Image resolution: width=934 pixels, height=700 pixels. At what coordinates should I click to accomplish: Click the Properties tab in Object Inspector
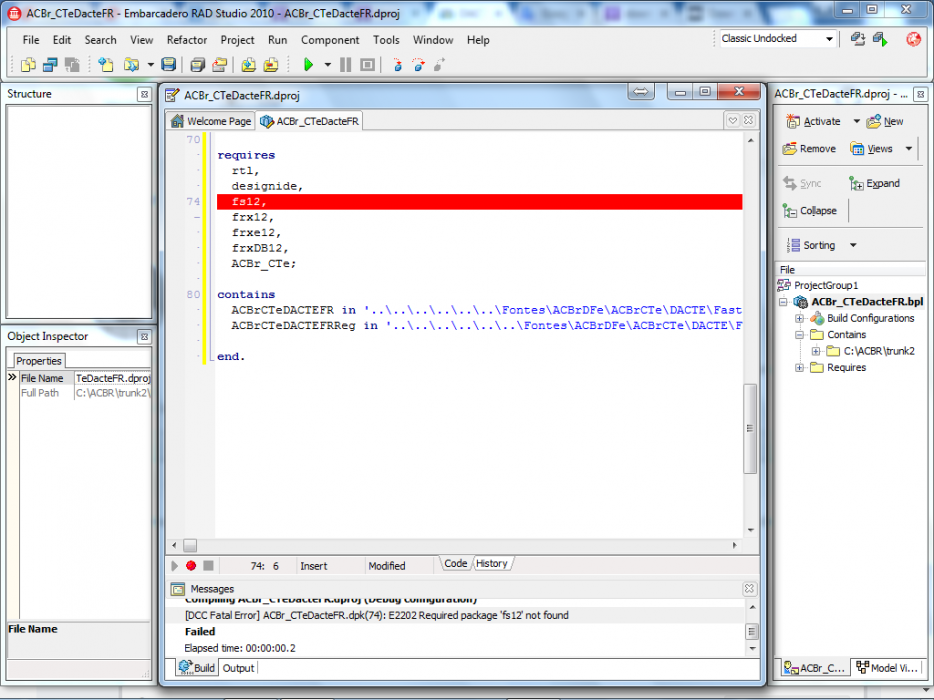pos(39,360)
